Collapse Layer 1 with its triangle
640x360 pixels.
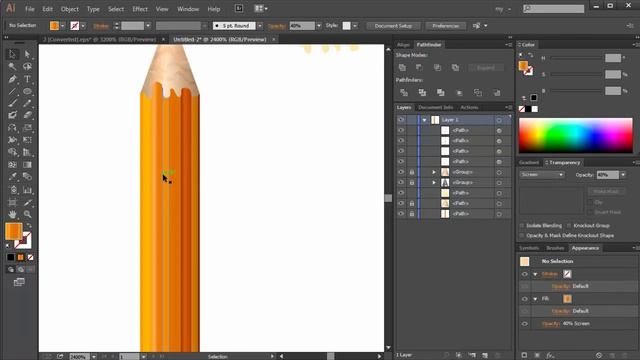[424, 120]
